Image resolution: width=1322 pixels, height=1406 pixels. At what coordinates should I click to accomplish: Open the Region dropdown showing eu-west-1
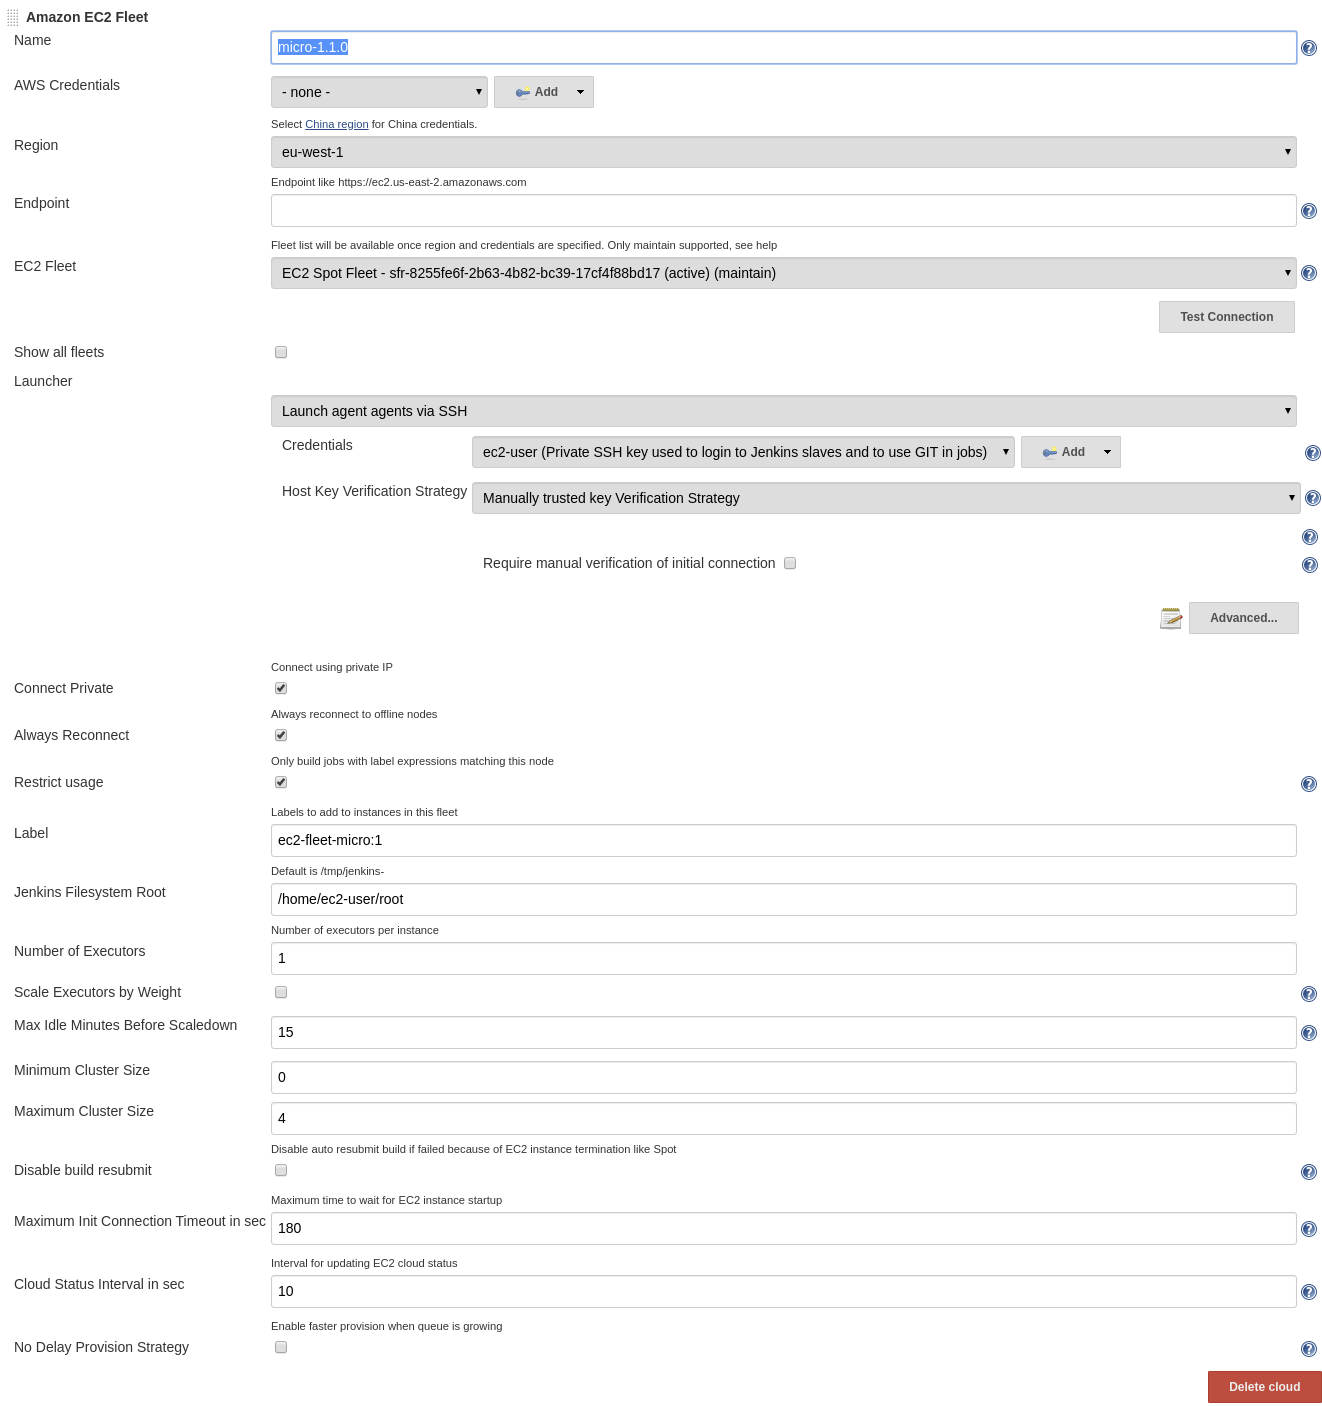784,152
